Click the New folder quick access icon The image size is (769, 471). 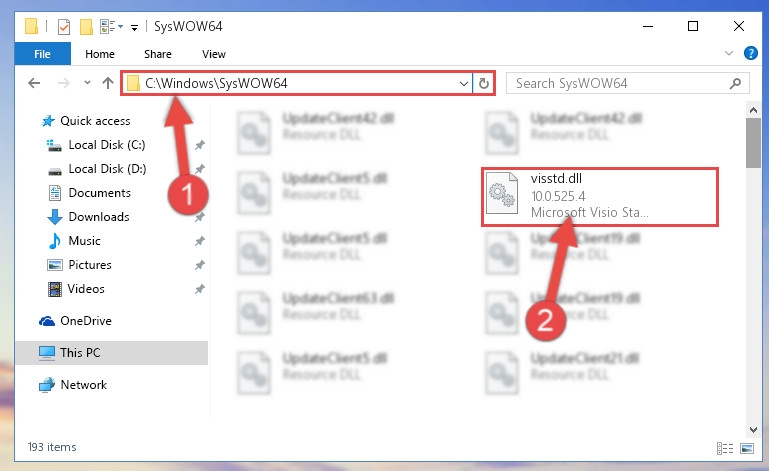point(86,26)
